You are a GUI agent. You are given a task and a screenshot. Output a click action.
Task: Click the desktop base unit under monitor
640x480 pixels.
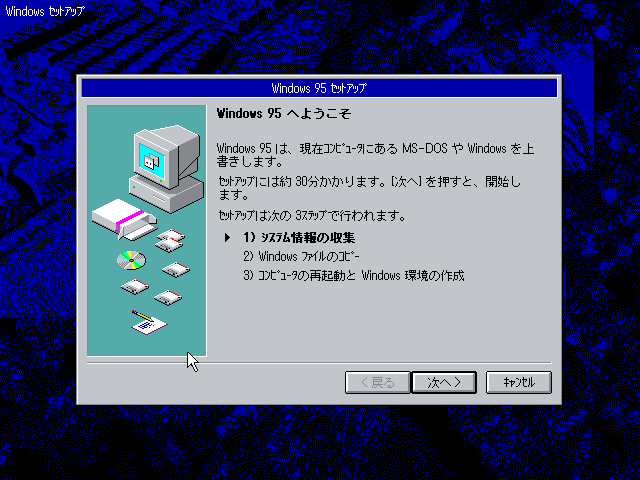(167, 193)
